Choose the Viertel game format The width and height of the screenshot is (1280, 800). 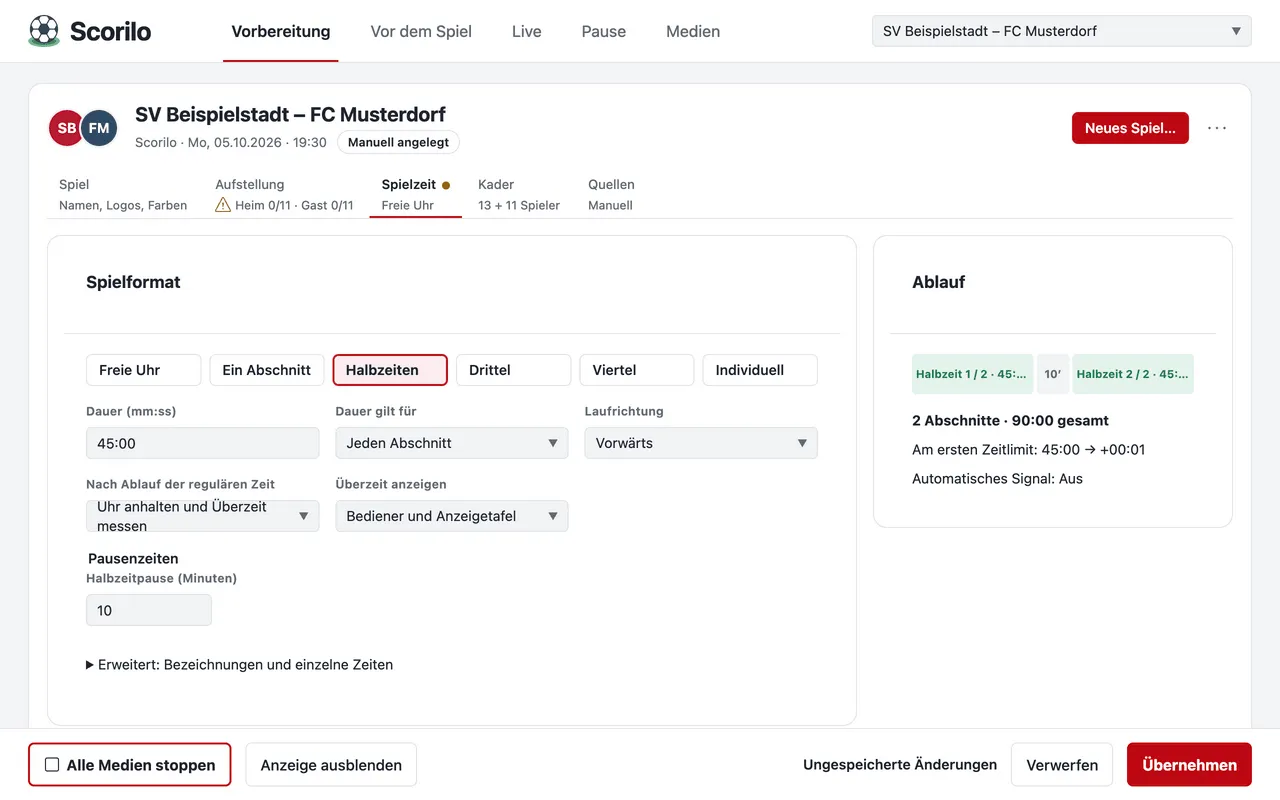pyautogui.click(x=636, y=370)
